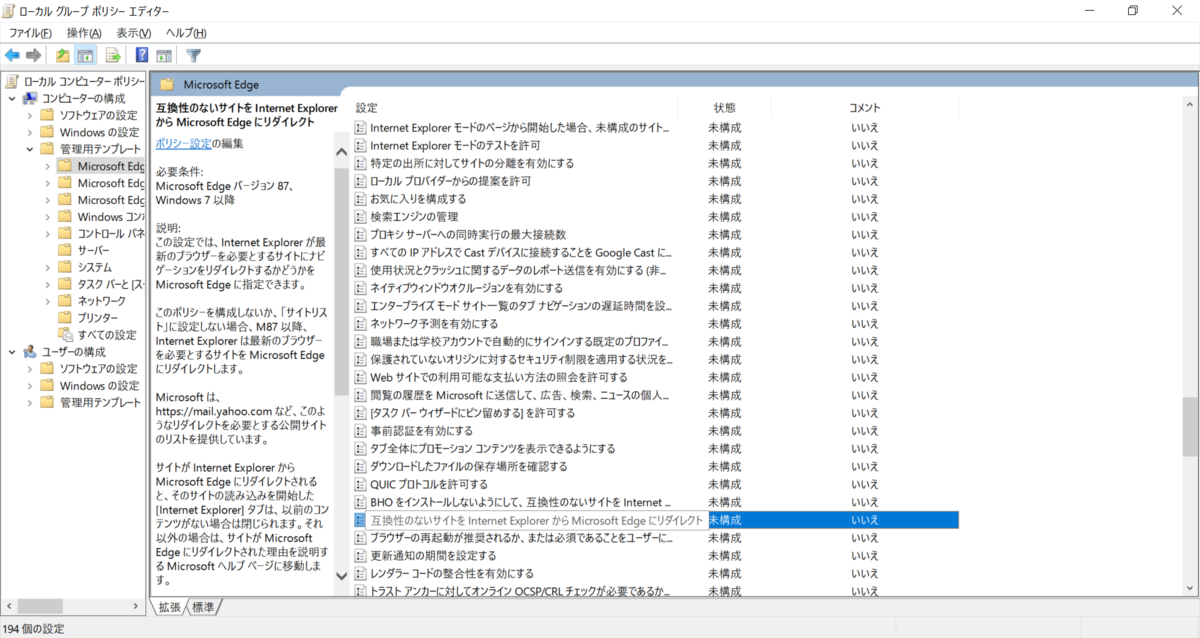
Task: Click the ローカル コンピューター ポリシー scroll icon
Action: pyautogui.click(x=12, y=81)
